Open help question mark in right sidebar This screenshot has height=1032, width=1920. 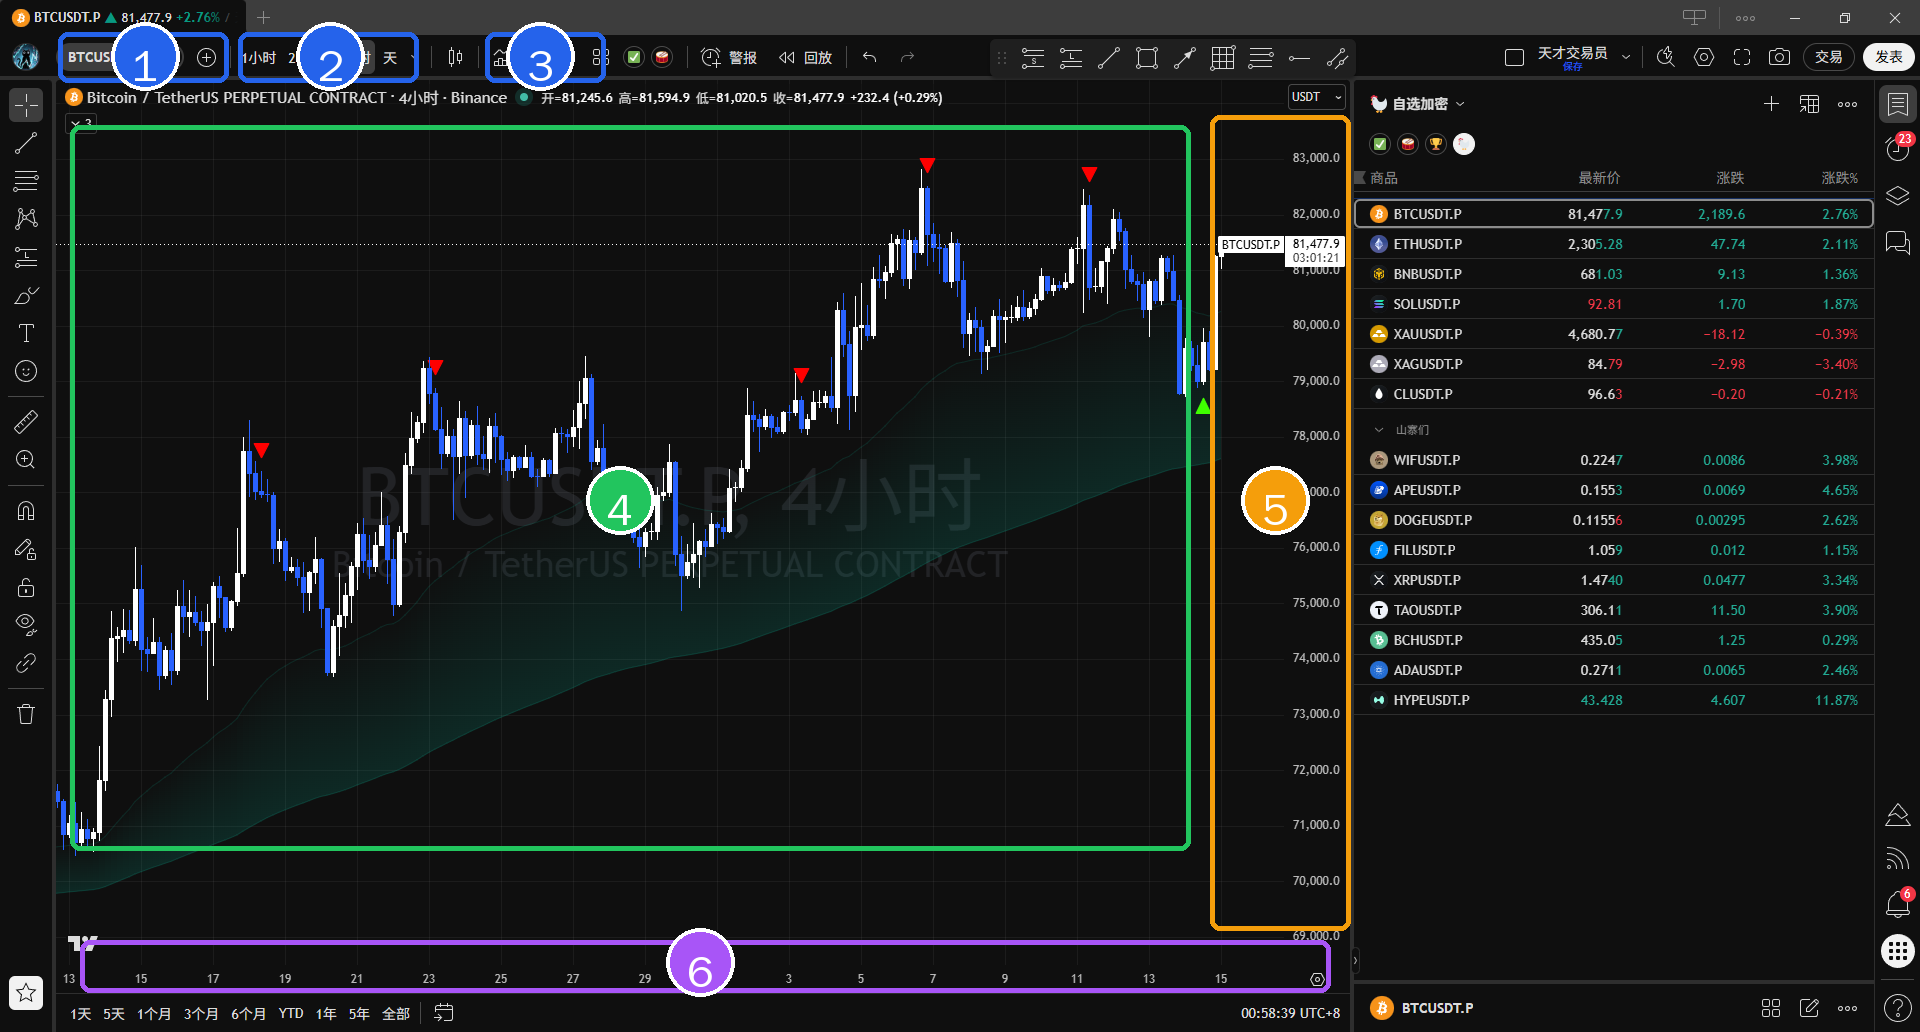pos(1897,1007)
